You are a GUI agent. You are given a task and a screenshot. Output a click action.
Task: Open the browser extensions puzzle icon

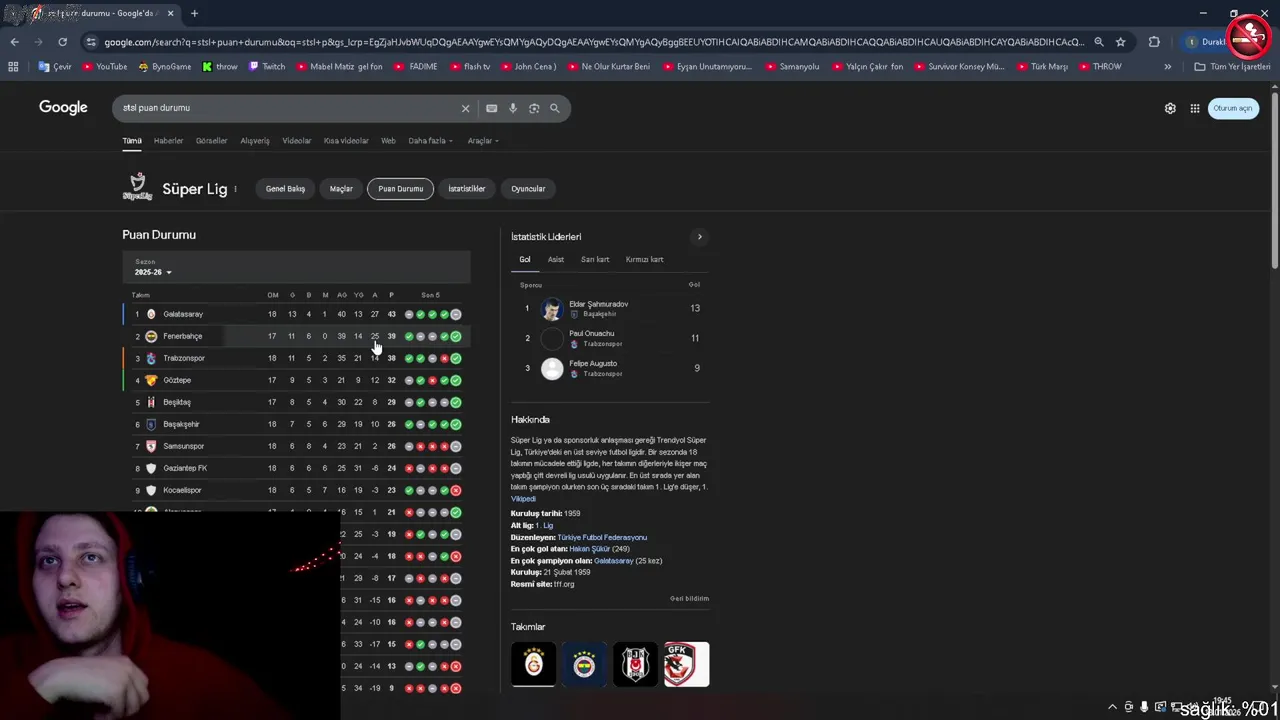pyautogui.click(x=1154, y=42)
